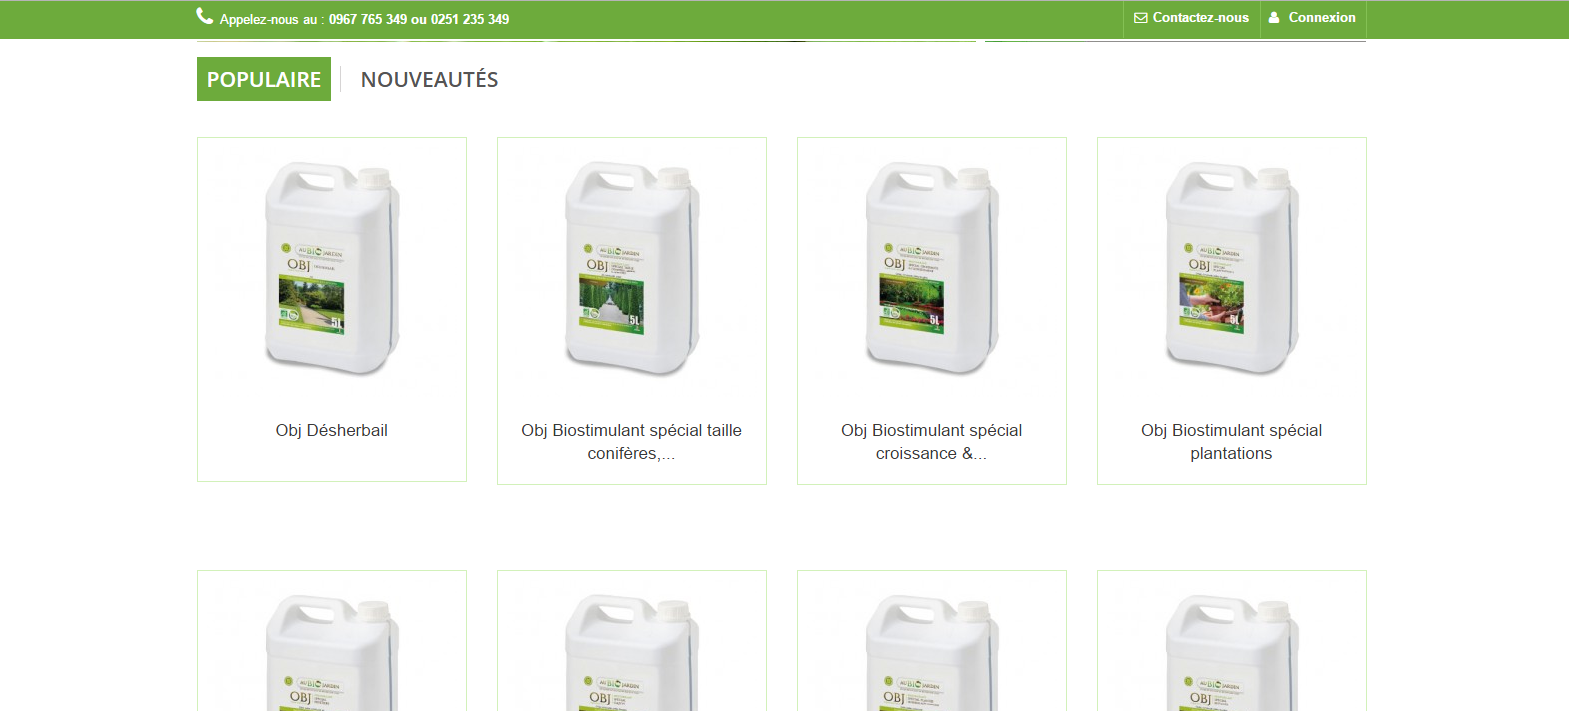1569x711 pixels.
Task: Click the phone handset icon
Action: [x=204, y=16]
